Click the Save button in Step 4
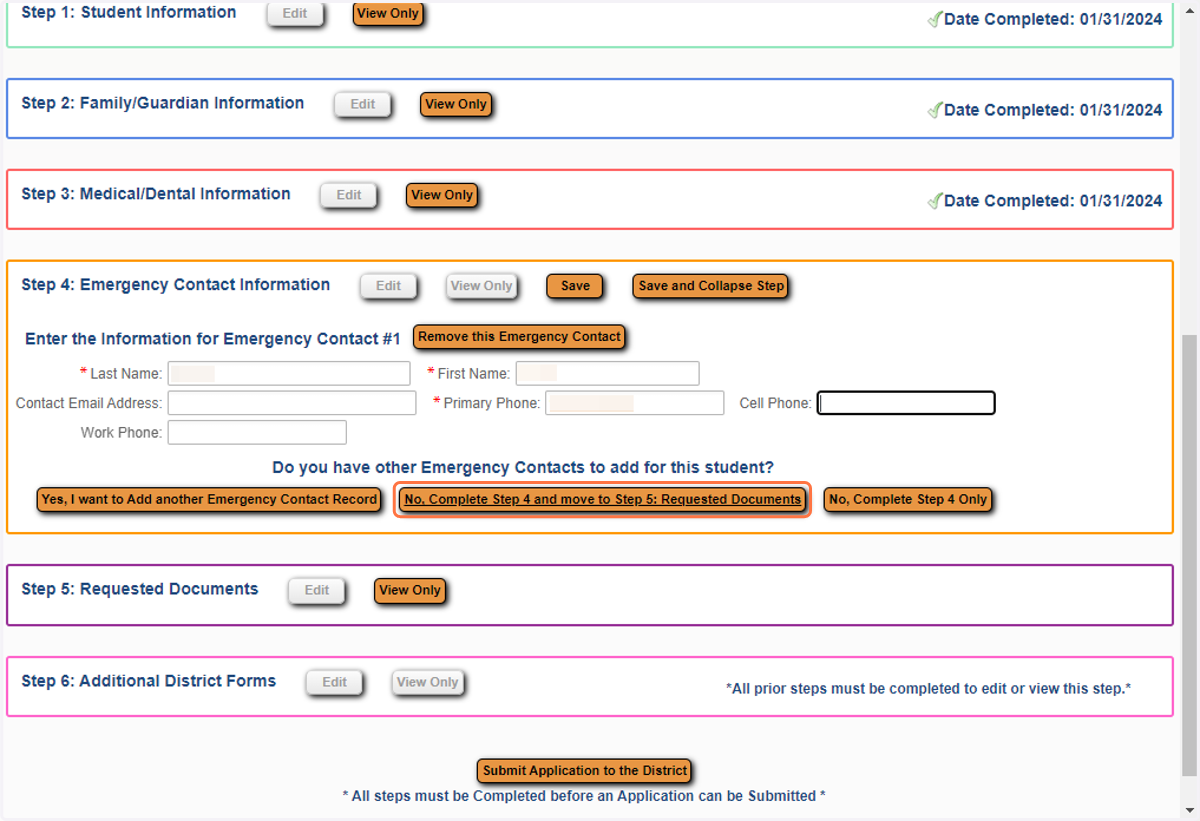 tap(575, 286)
